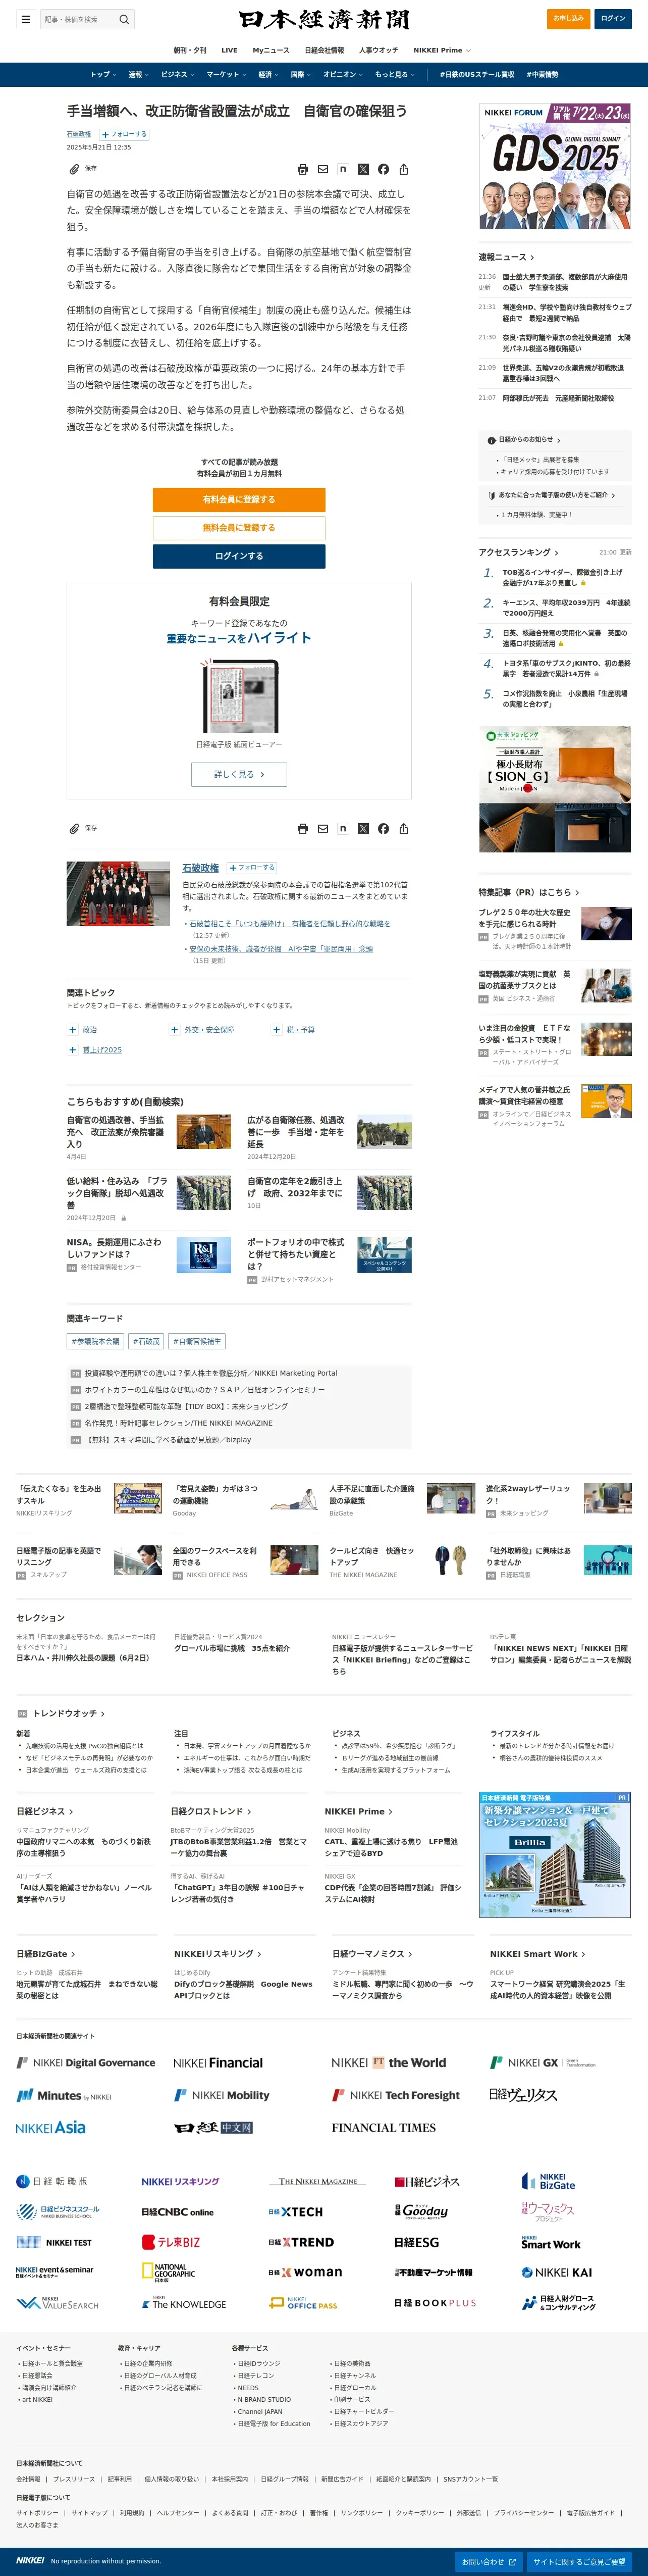Click the NIKKEI Asia logo
The width and height of the screenshot is (648, 2576).
[x=51, y=2127]
